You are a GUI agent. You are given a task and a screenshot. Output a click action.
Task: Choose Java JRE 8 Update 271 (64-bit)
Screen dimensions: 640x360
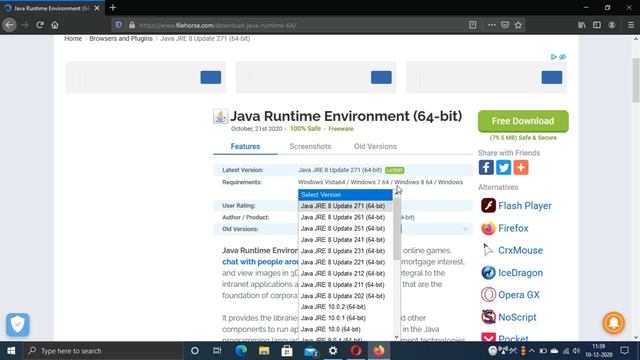(x=345, y=206)
